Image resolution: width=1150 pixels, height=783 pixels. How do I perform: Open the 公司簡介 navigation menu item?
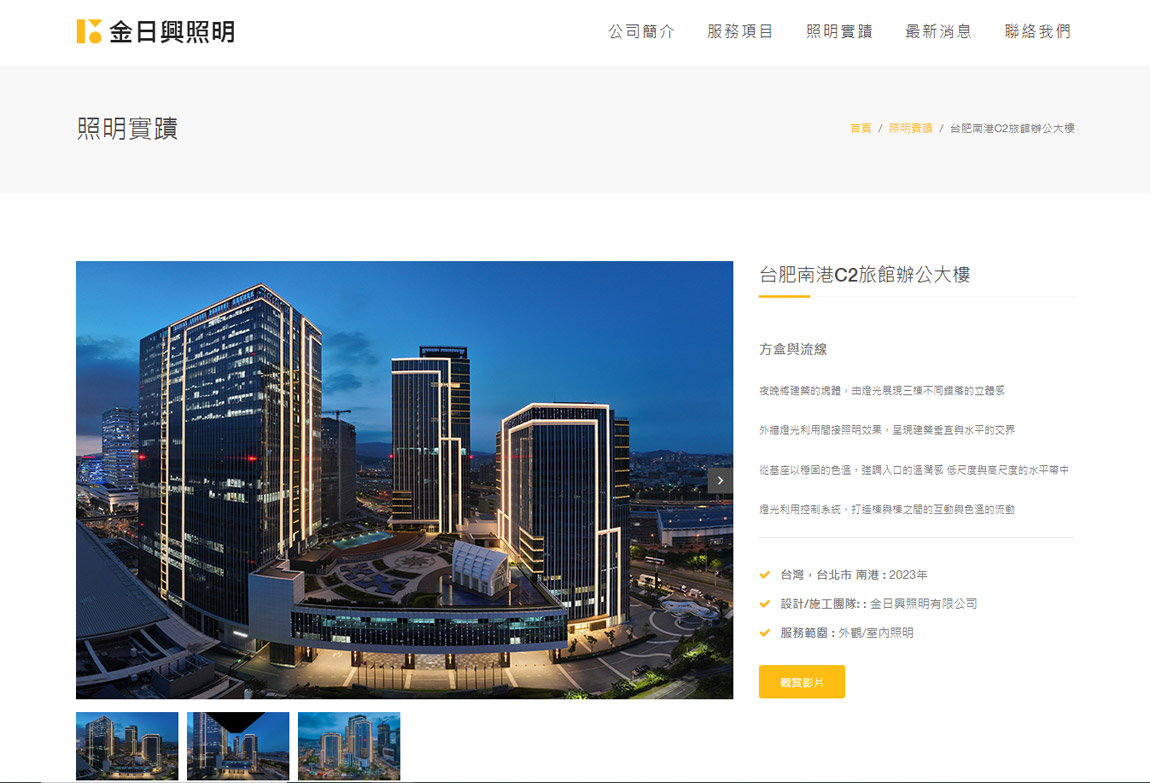[x=641, y=32]
